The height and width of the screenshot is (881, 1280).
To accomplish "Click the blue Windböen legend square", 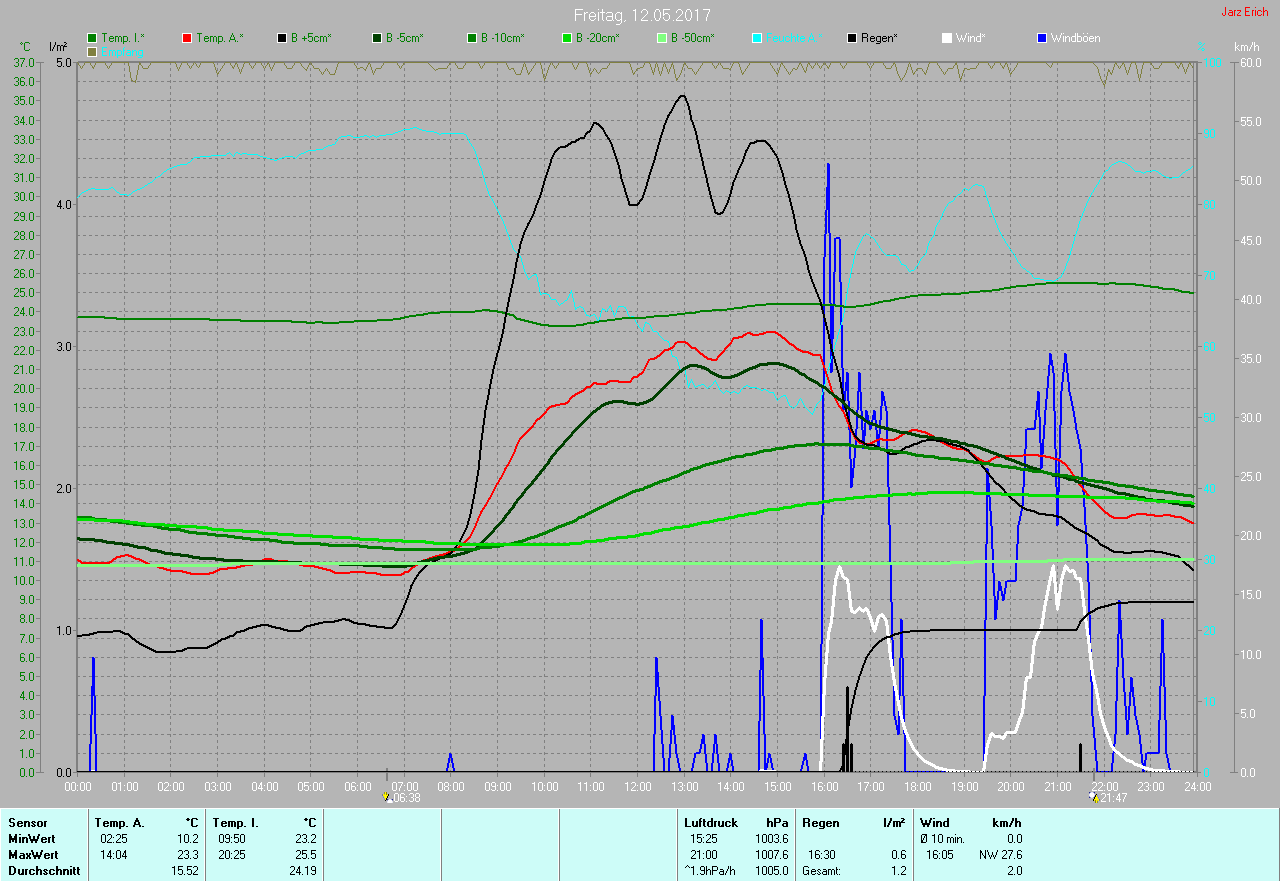I will [1042, 38].
